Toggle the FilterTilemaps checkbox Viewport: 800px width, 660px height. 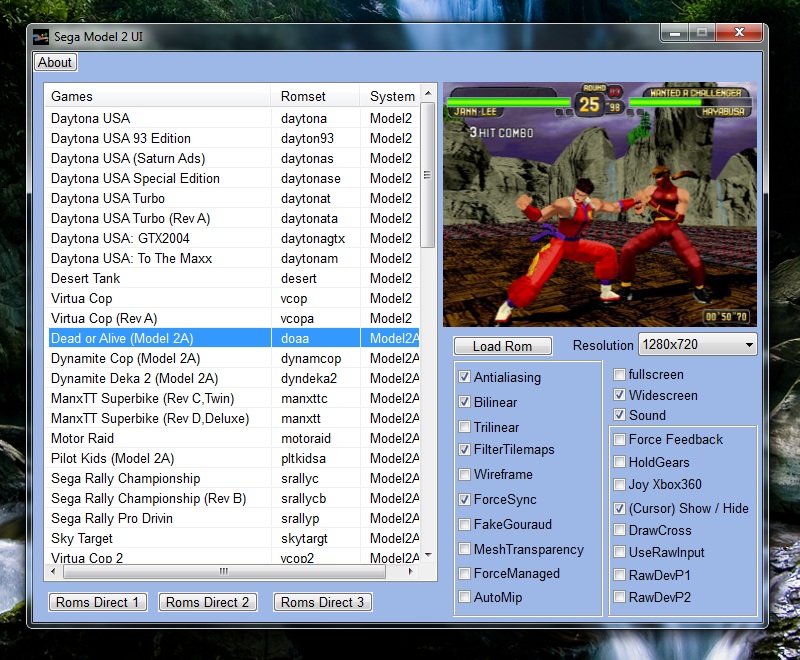point(464,449)
